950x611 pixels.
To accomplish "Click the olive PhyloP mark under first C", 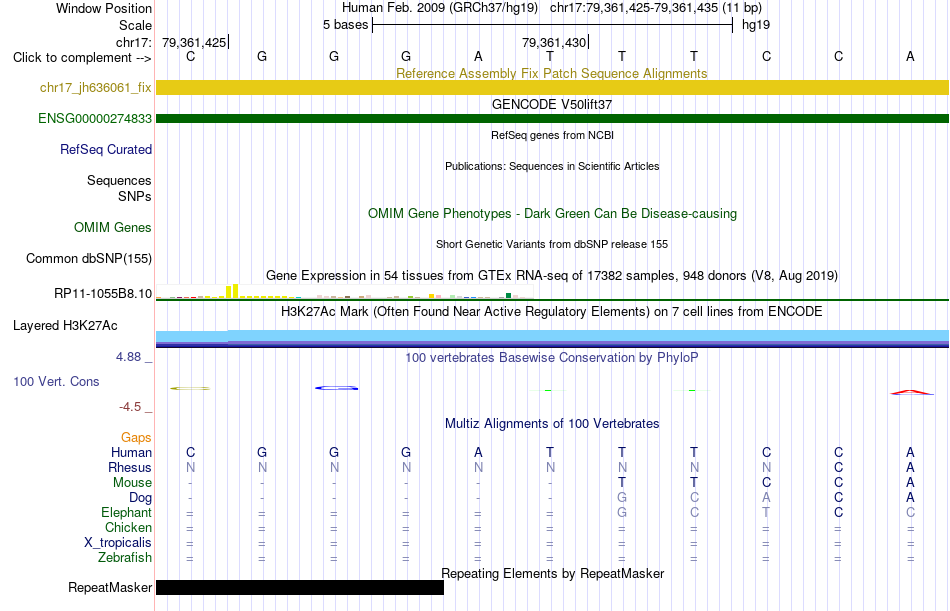I will [x=190, y=388].
